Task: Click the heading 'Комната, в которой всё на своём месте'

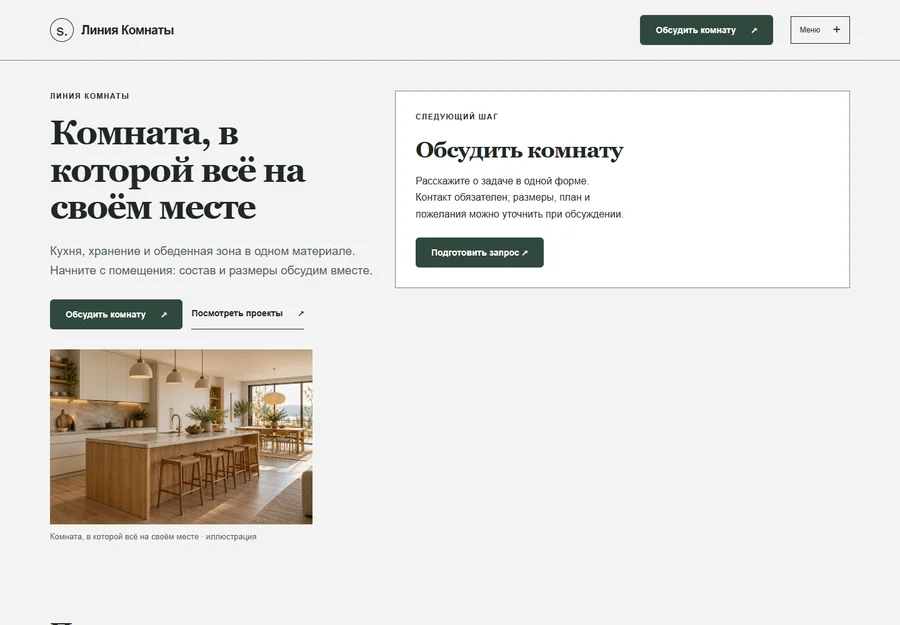Action: coord(177,170)
